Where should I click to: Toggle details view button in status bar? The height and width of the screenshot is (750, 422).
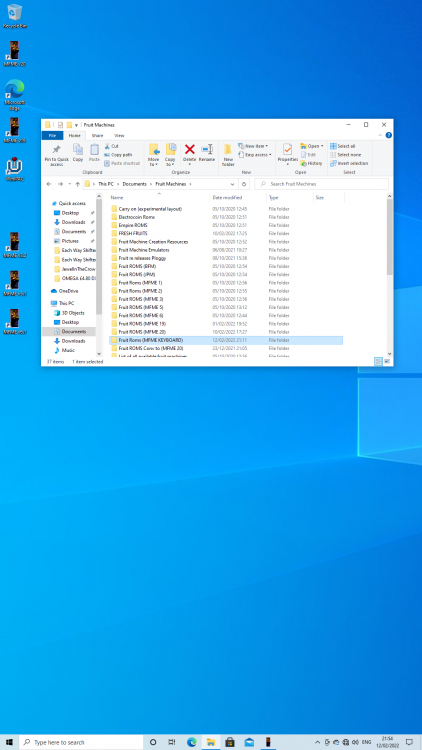(378, 362)
